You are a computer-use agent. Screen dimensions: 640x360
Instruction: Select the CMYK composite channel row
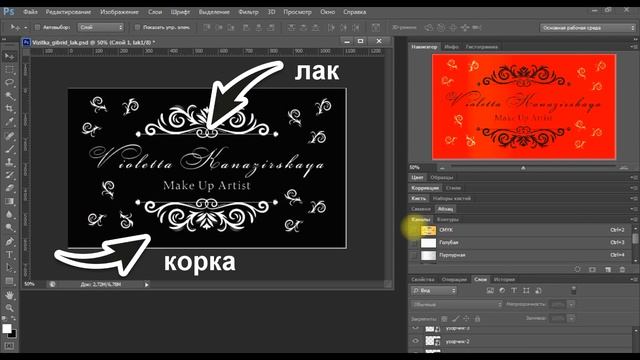point(520,230)
